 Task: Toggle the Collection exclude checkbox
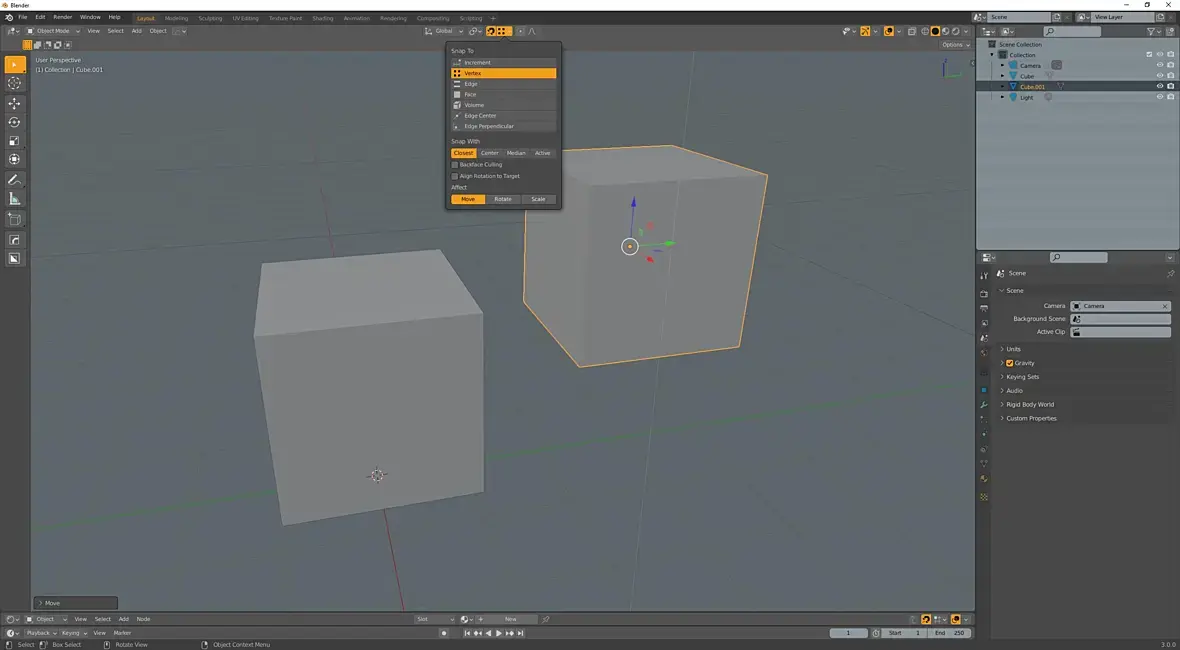click(1149, 55)
